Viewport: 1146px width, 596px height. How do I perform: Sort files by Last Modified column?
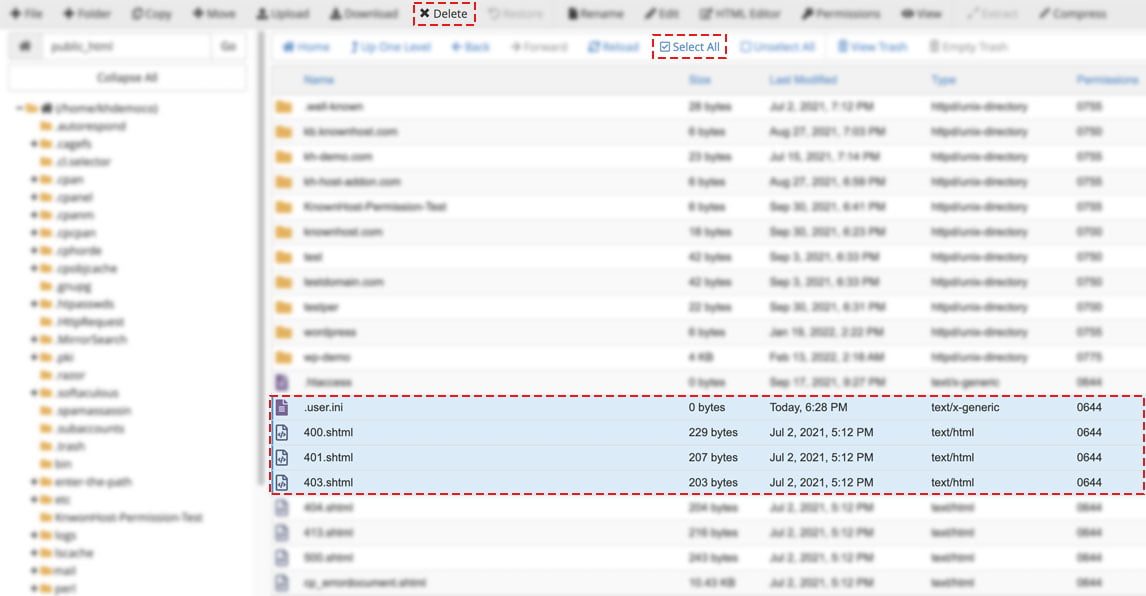click(x=802, y=80)
